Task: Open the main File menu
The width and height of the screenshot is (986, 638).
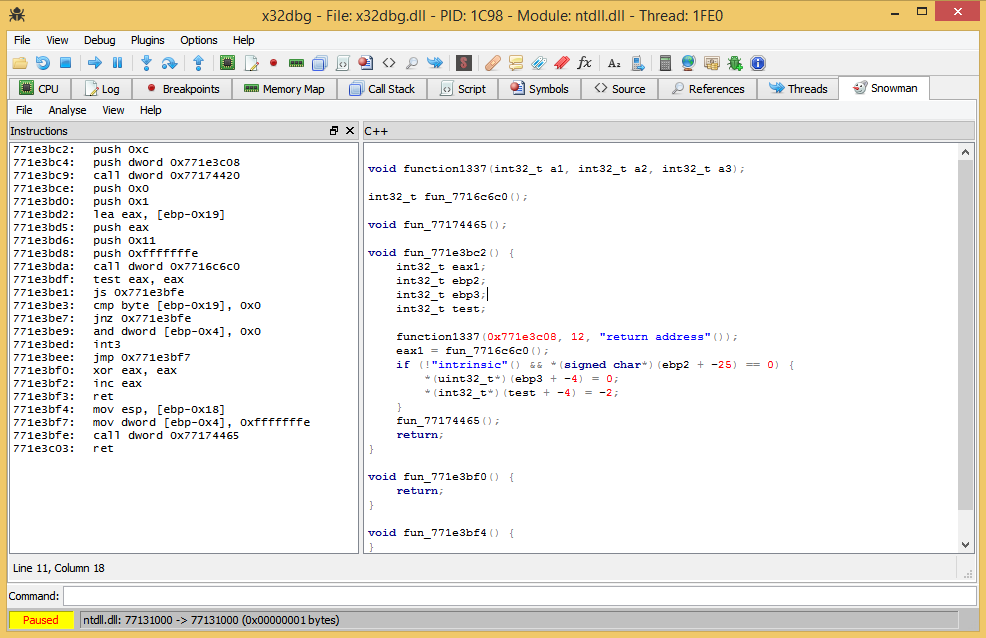Action: click(22, 40)
